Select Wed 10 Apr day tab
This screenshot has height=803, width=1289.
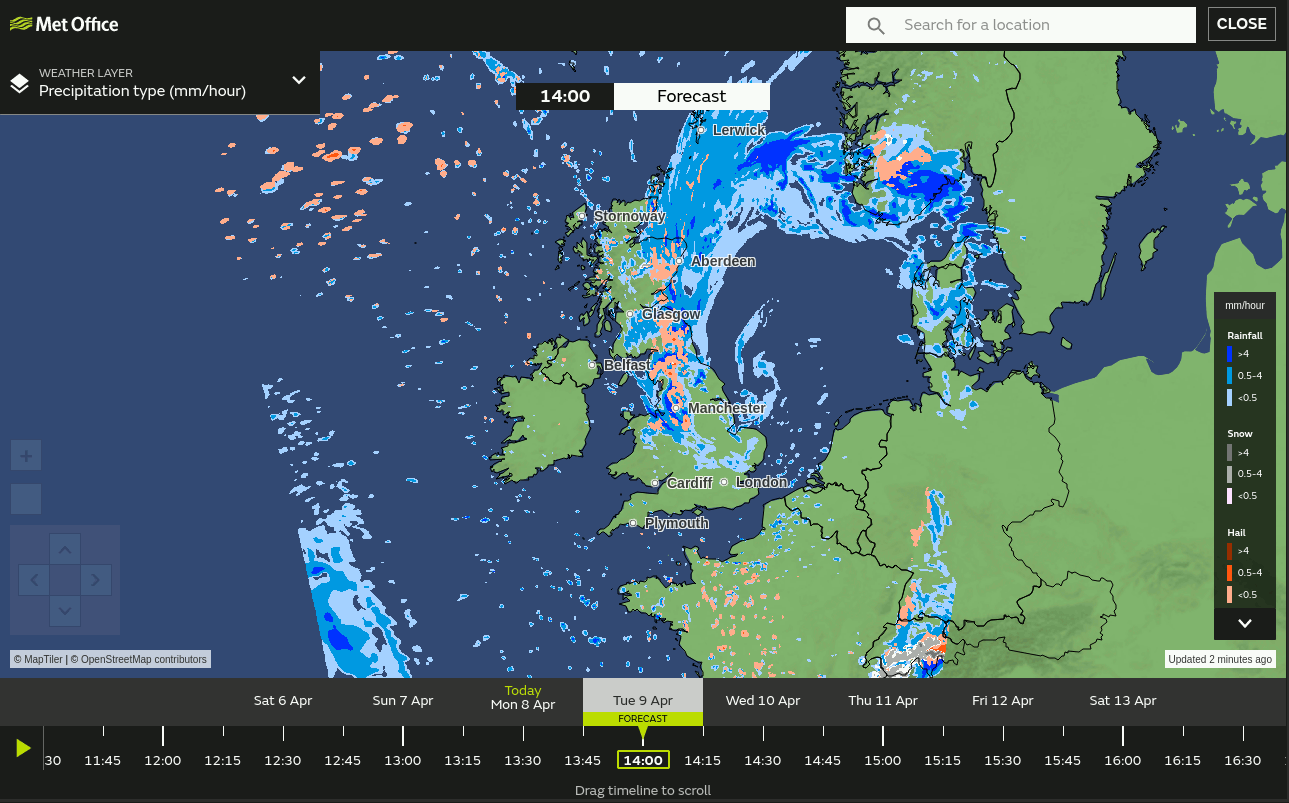(x=763, y=701)
